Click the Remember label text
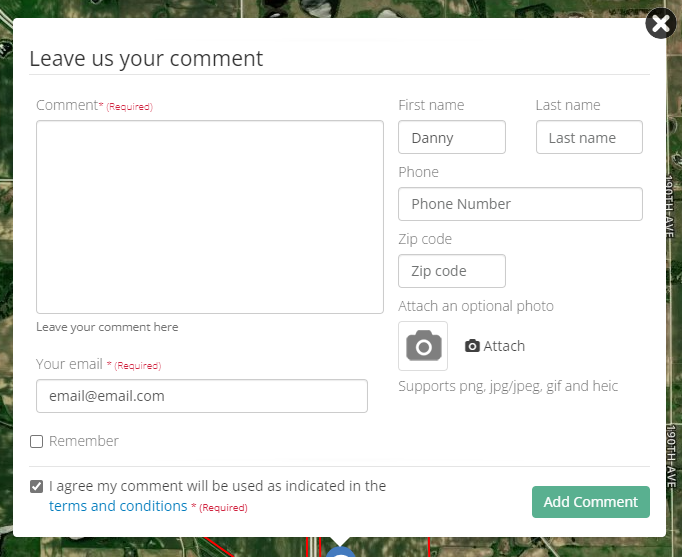 click(x=84, y=441)
